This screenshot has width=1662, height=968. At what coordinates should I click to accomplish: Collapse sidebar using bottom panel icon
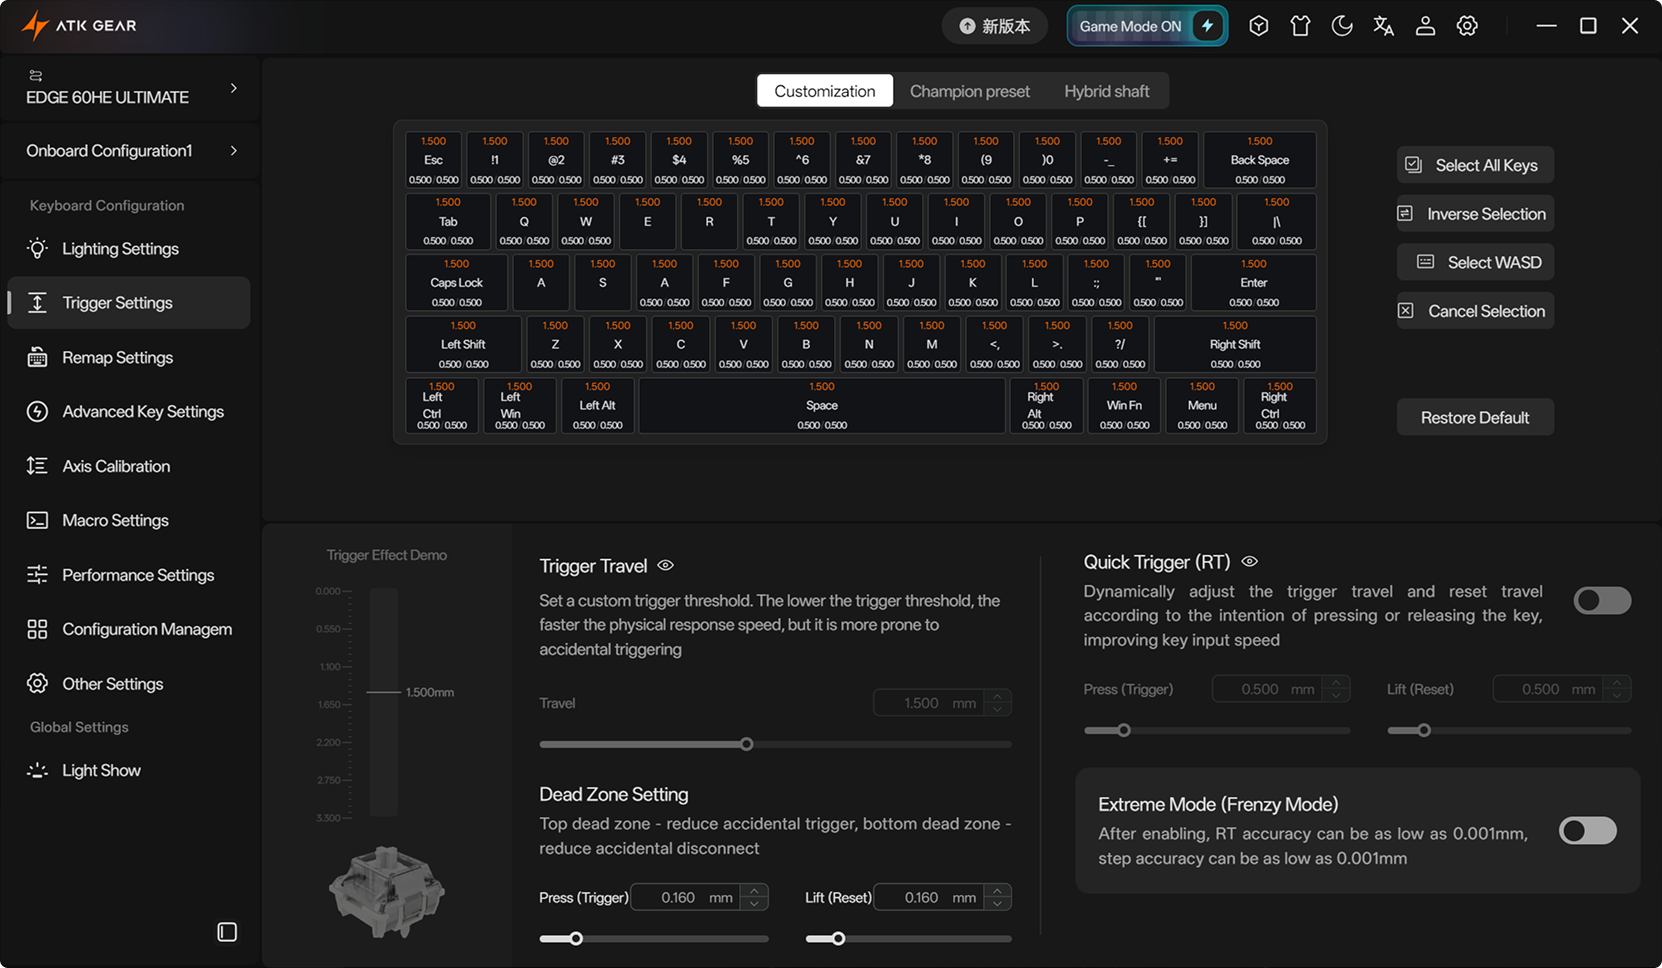(227, 932)
